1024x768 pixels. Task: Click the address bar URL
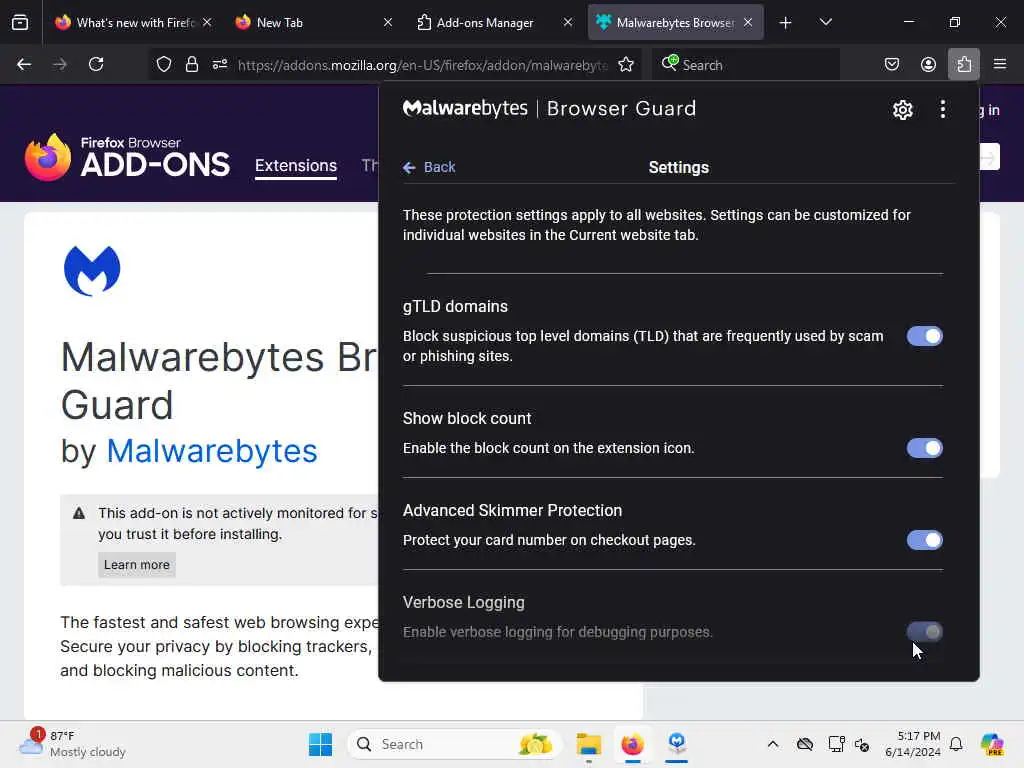coord(423,65)
